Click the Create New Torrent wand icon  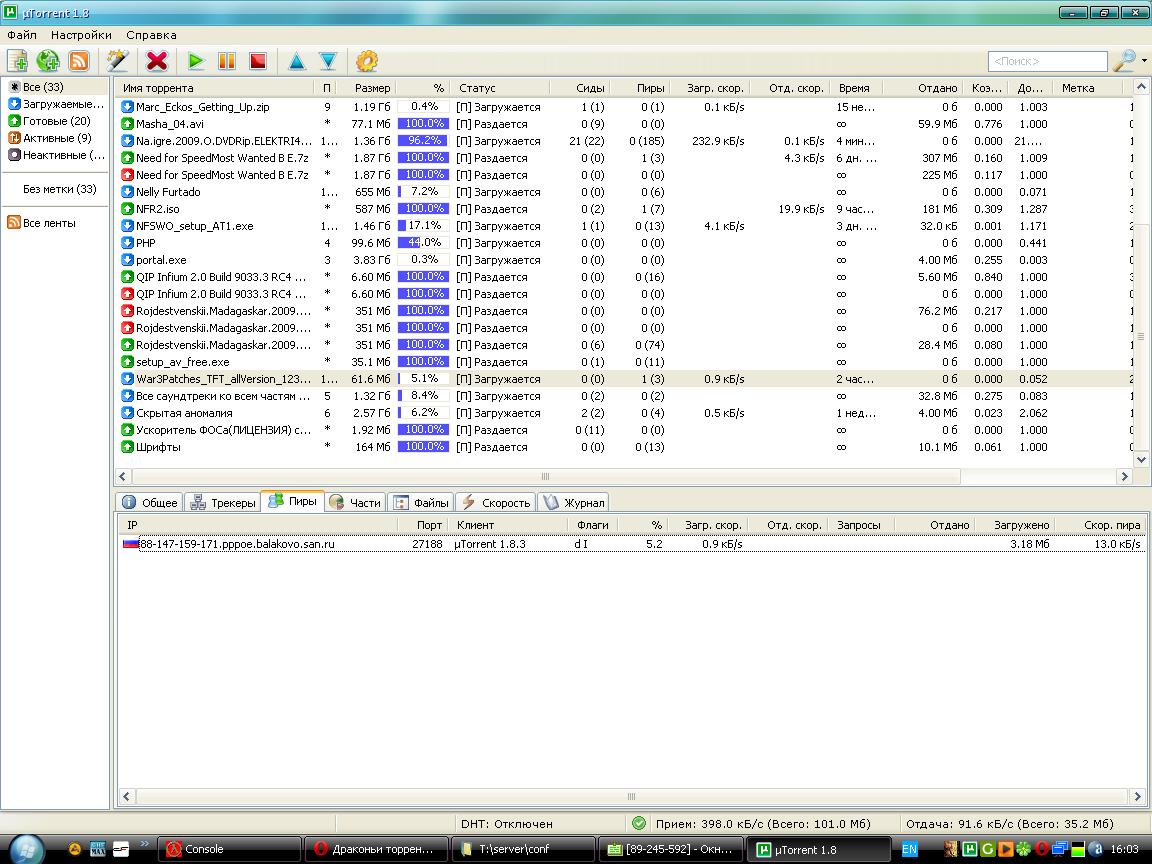tap(118, 61)
